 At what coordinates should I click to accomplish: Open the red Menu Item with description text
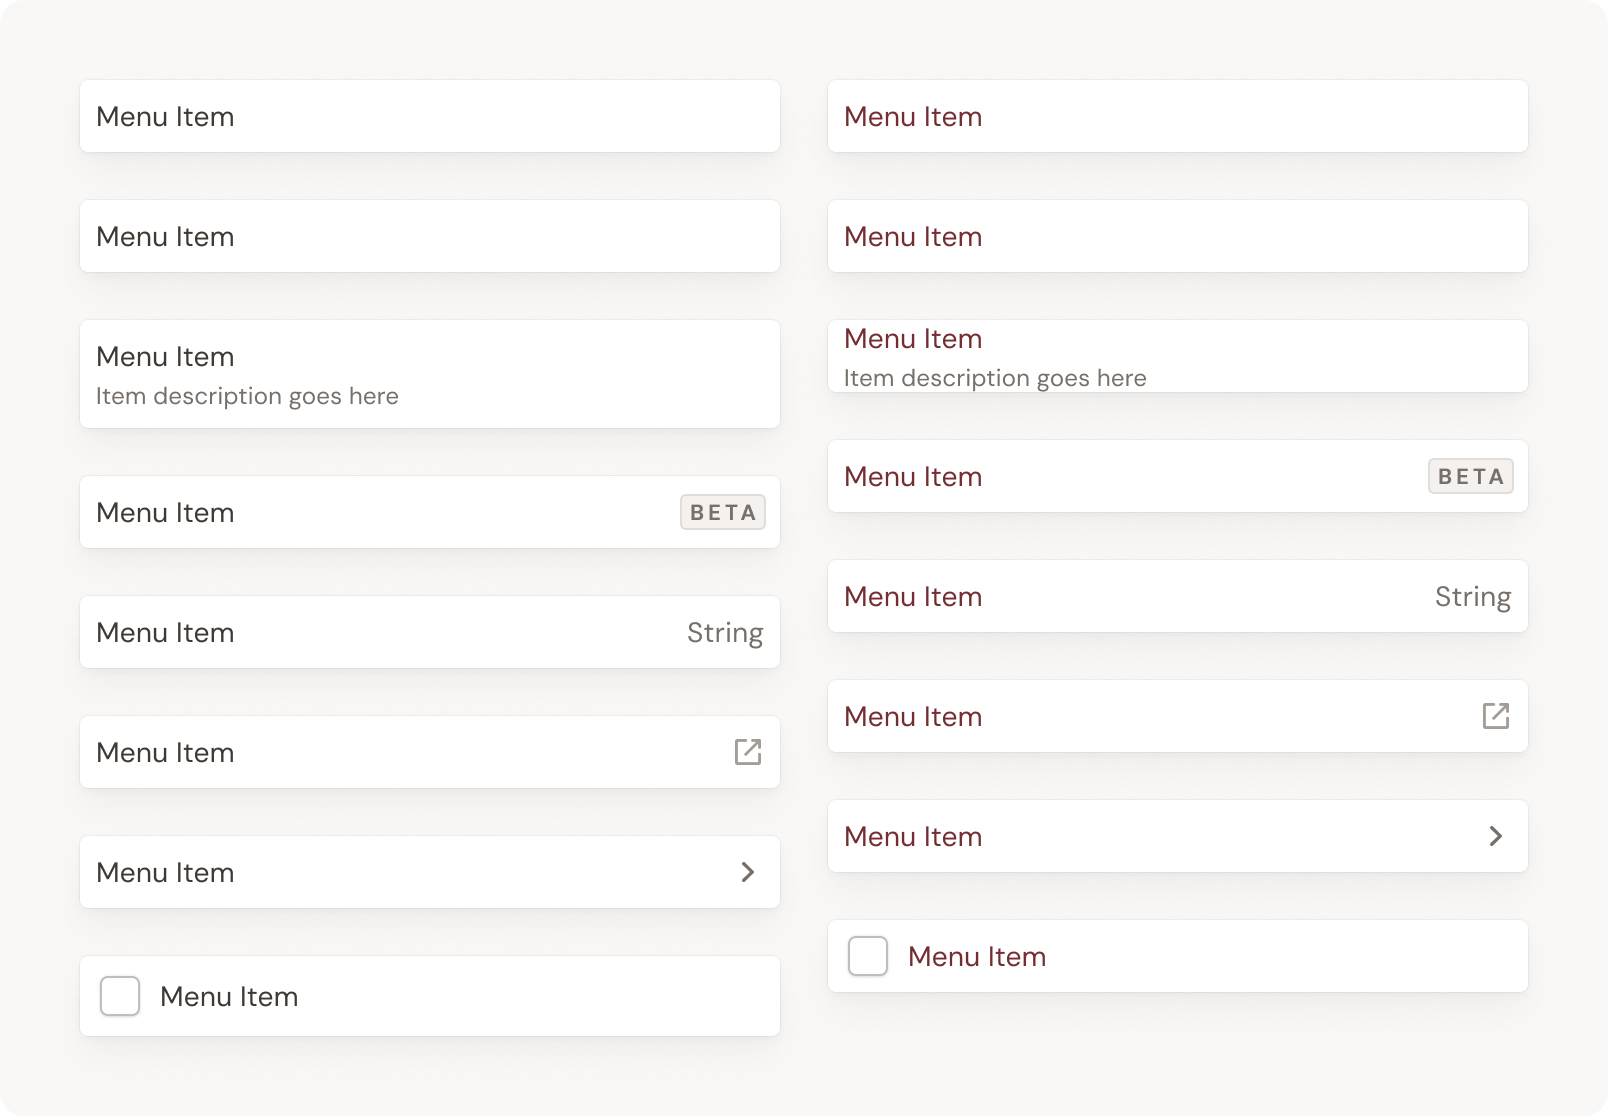pos(1178,356)
